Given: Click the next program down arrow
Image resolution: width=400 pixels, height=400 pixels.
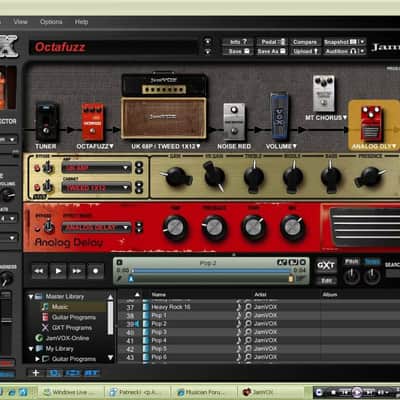Looking at the screenshot, I should tap(207, 51).
